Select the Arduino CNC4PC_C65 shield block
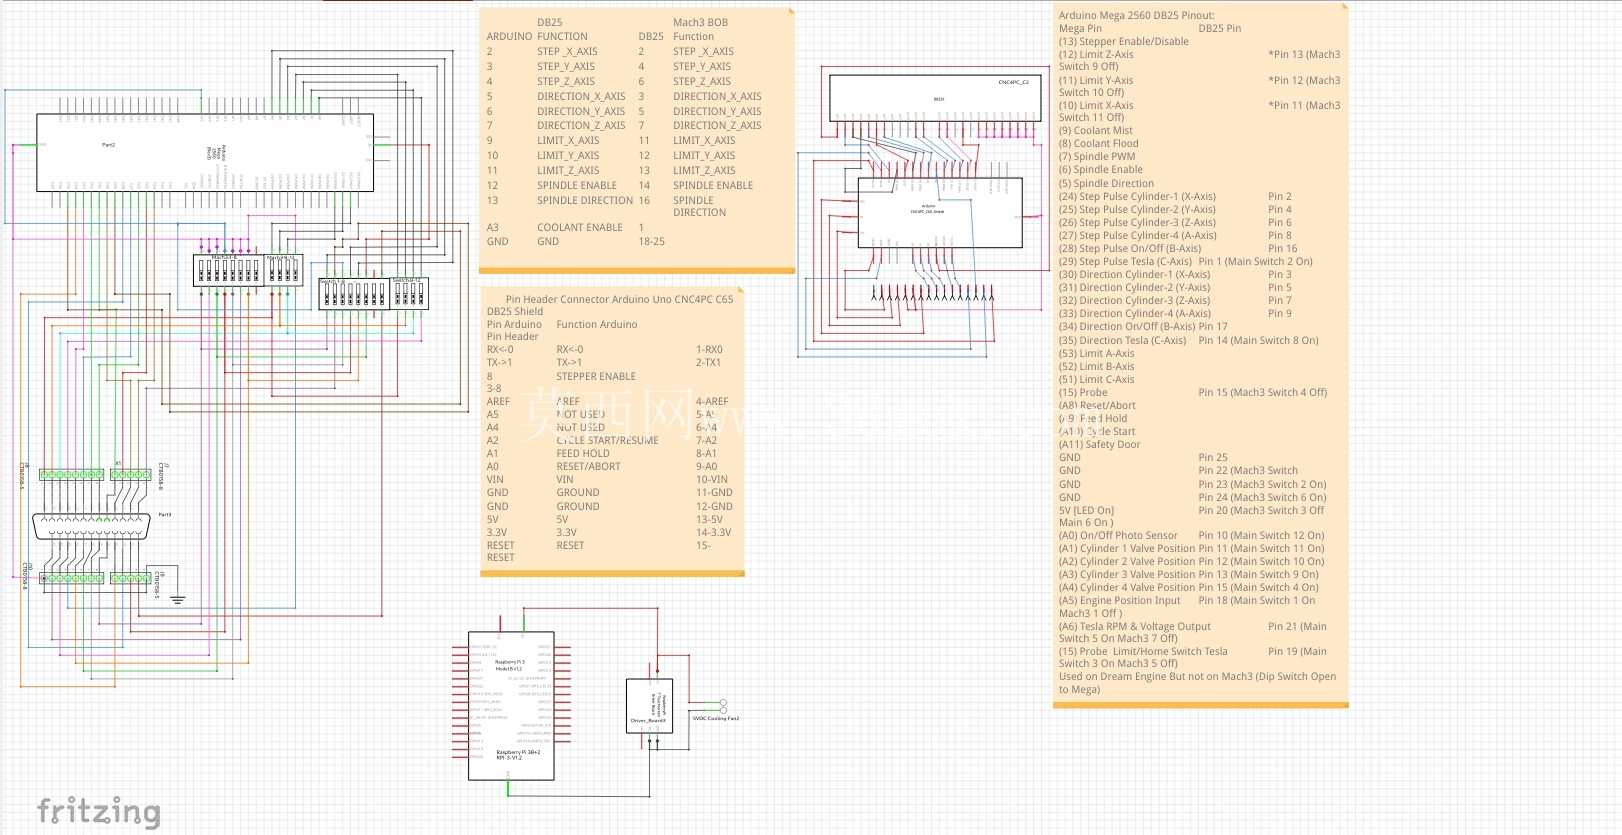Viewport: 1622px width, 835px height. click(x=940, y=211)
